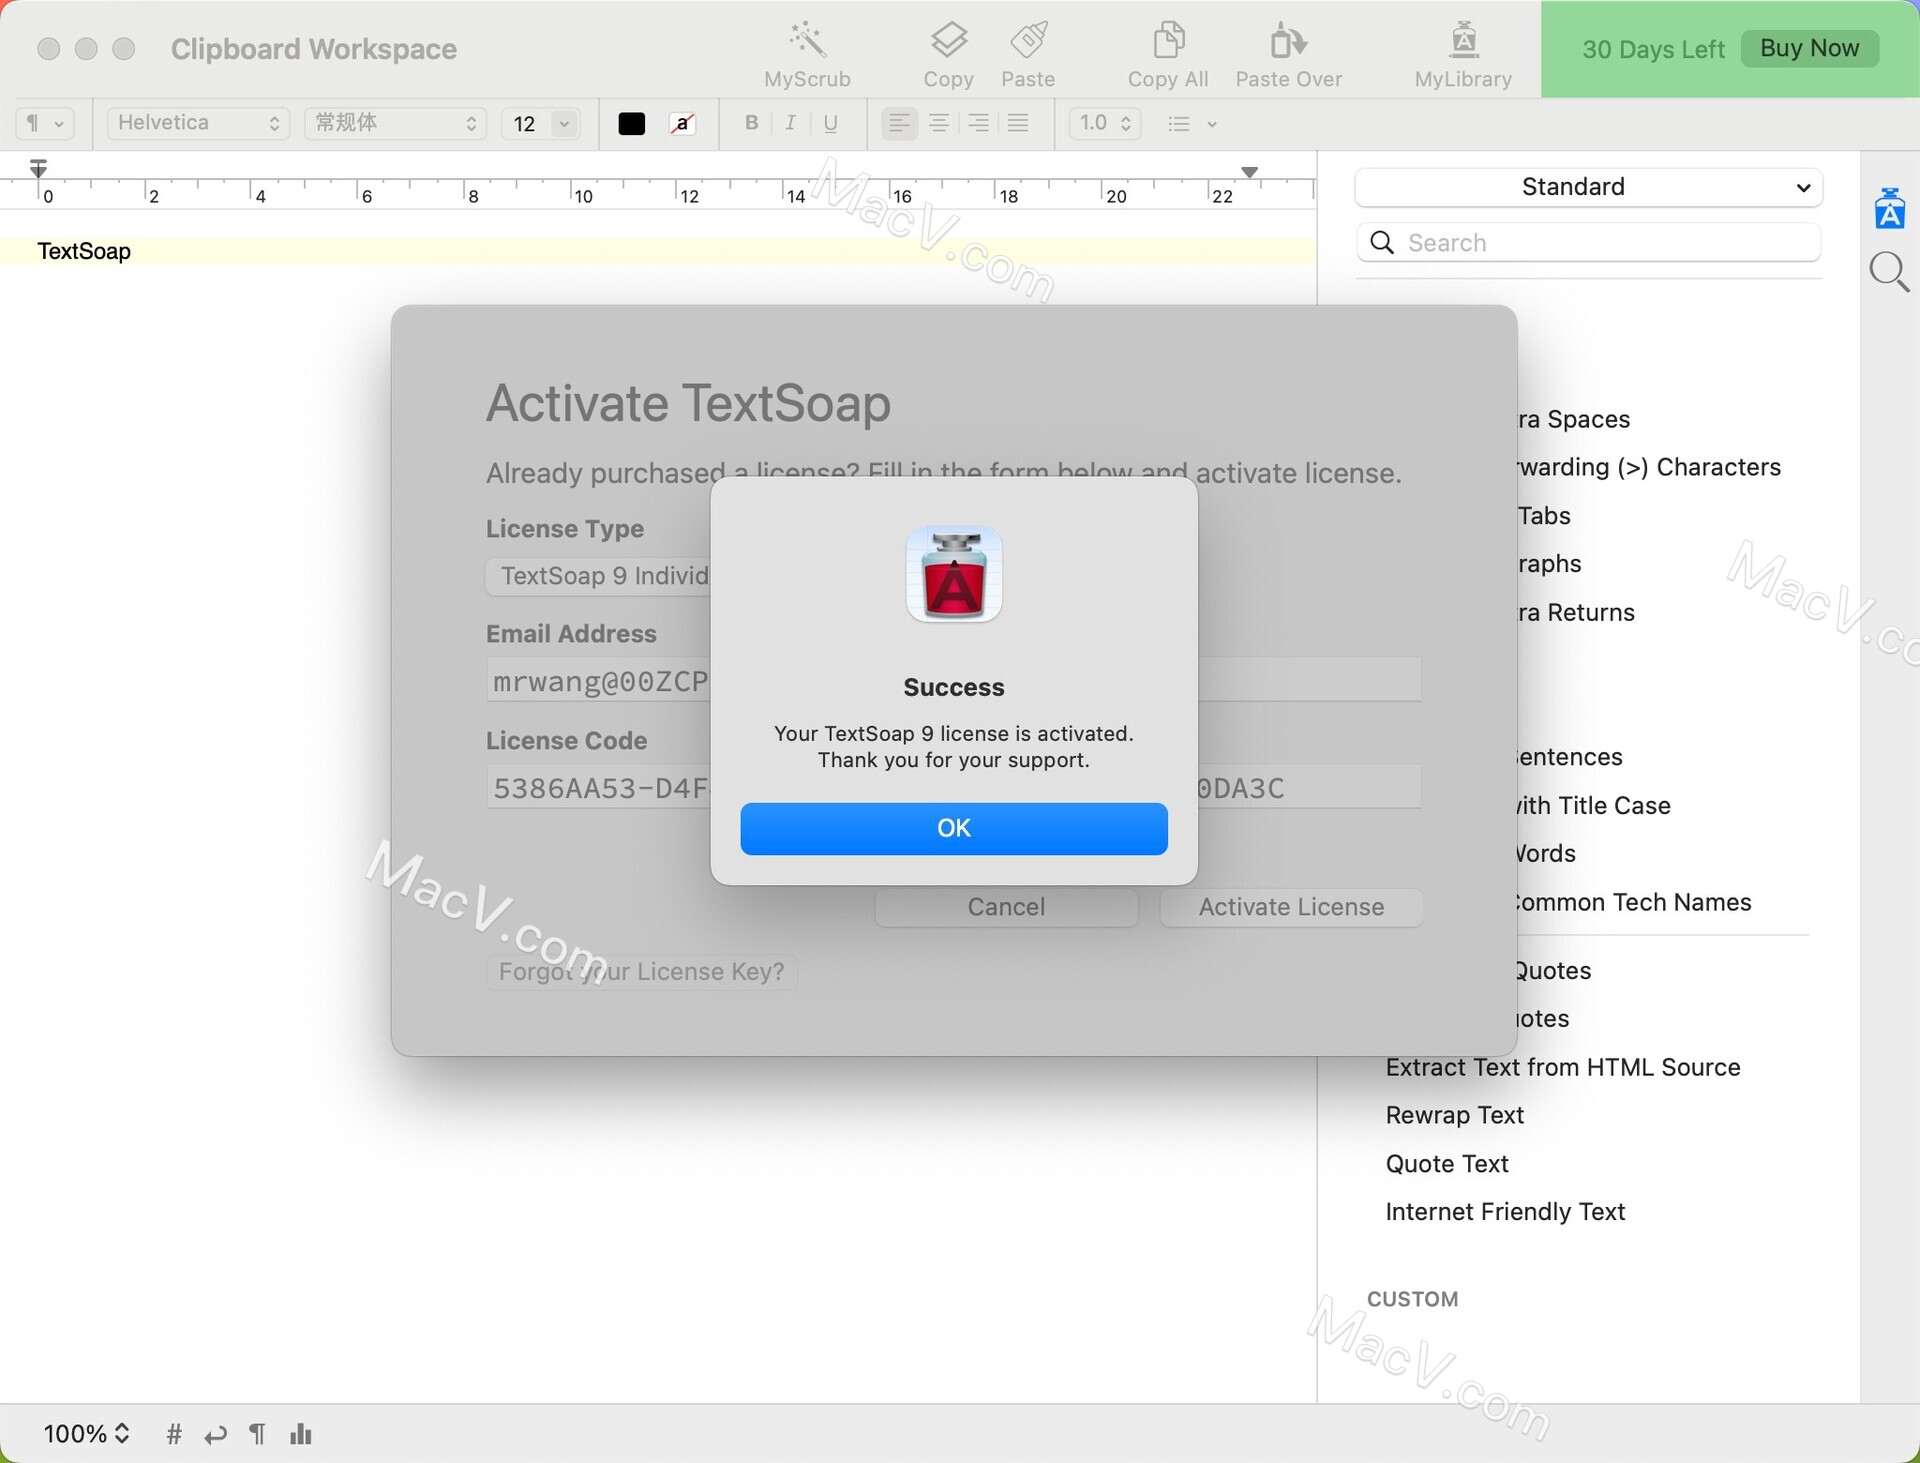Open the License Type dropdown
This screenshot has height=1463, width=1920.
point(598,576)
